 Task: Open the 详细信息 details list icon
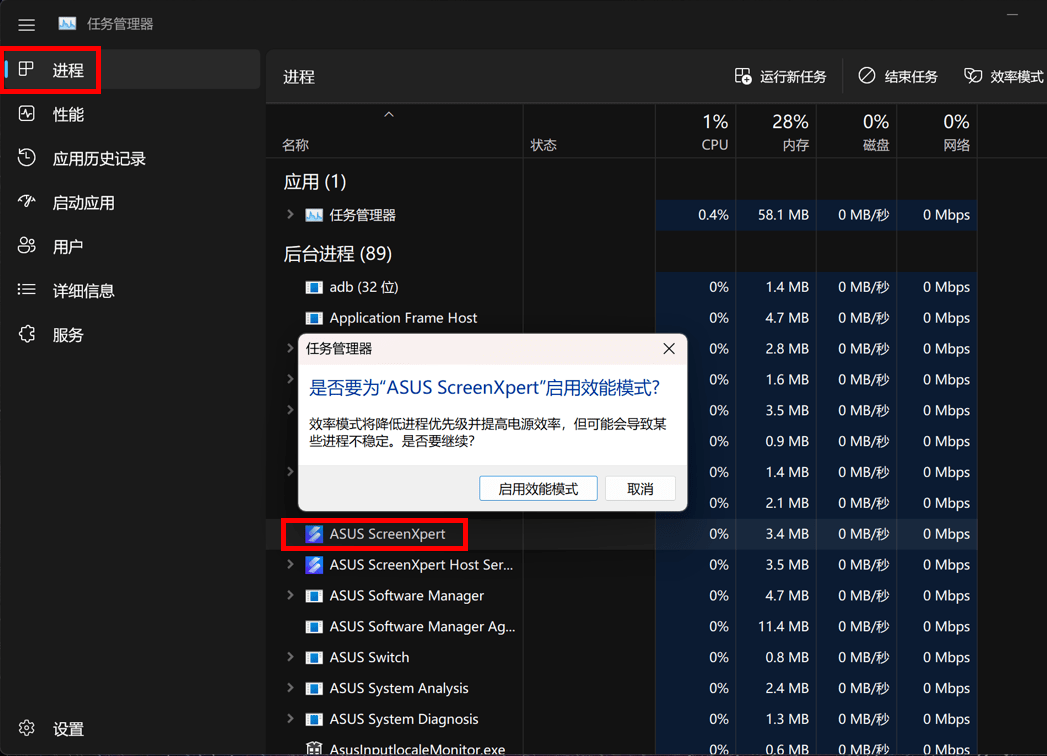[27, 290]
